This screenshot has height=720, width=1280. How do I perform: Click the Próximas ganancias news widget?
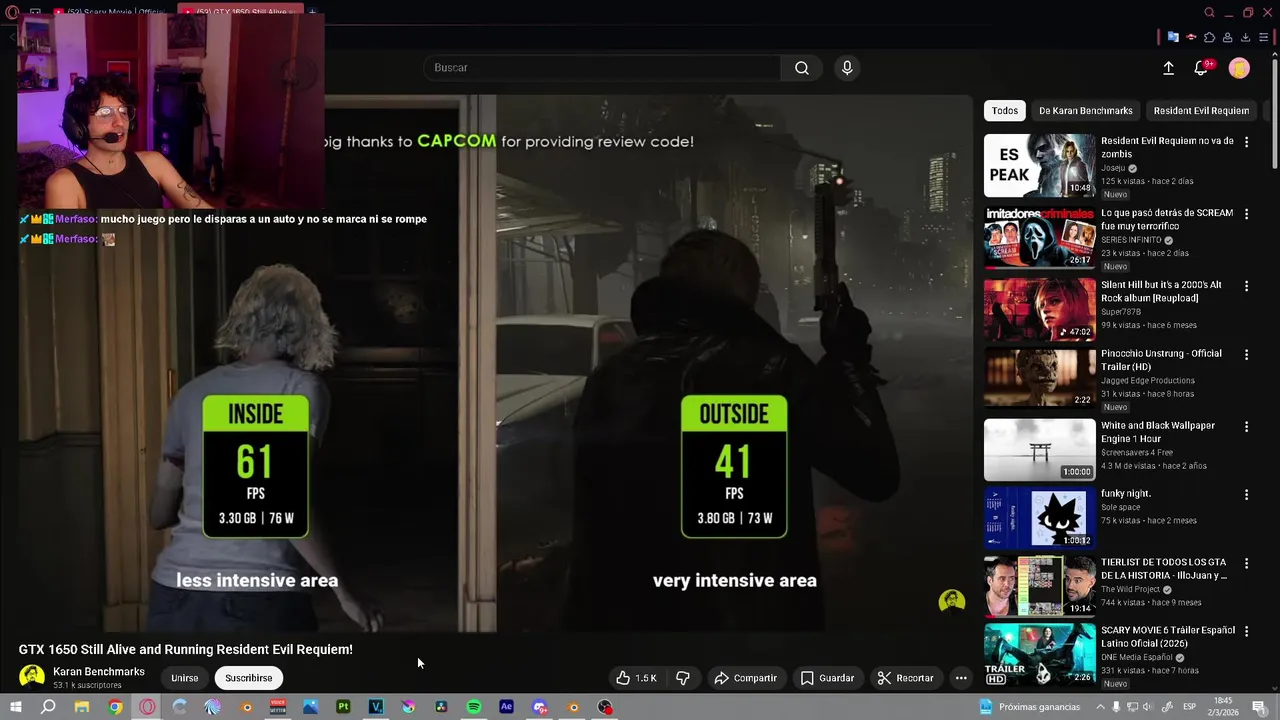coord(1030,707)
